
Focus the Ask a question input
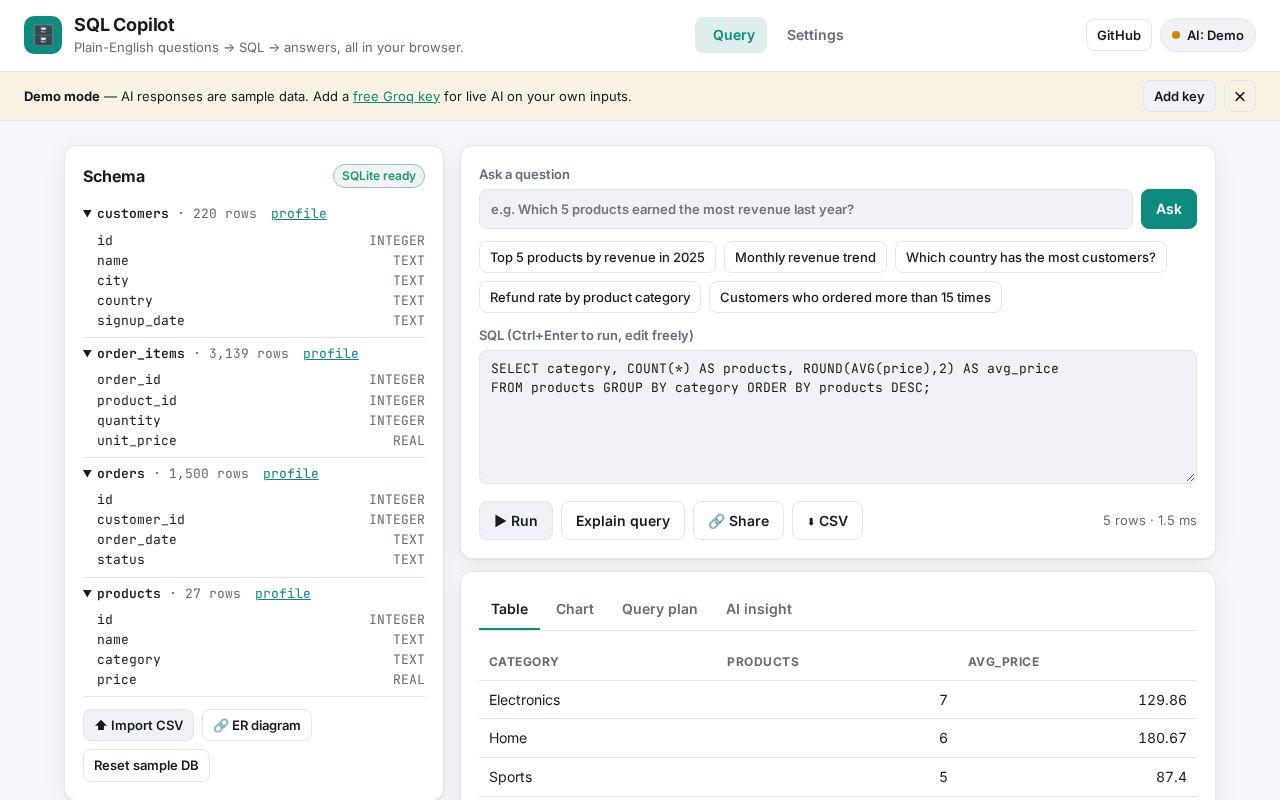tap(806, 209)
